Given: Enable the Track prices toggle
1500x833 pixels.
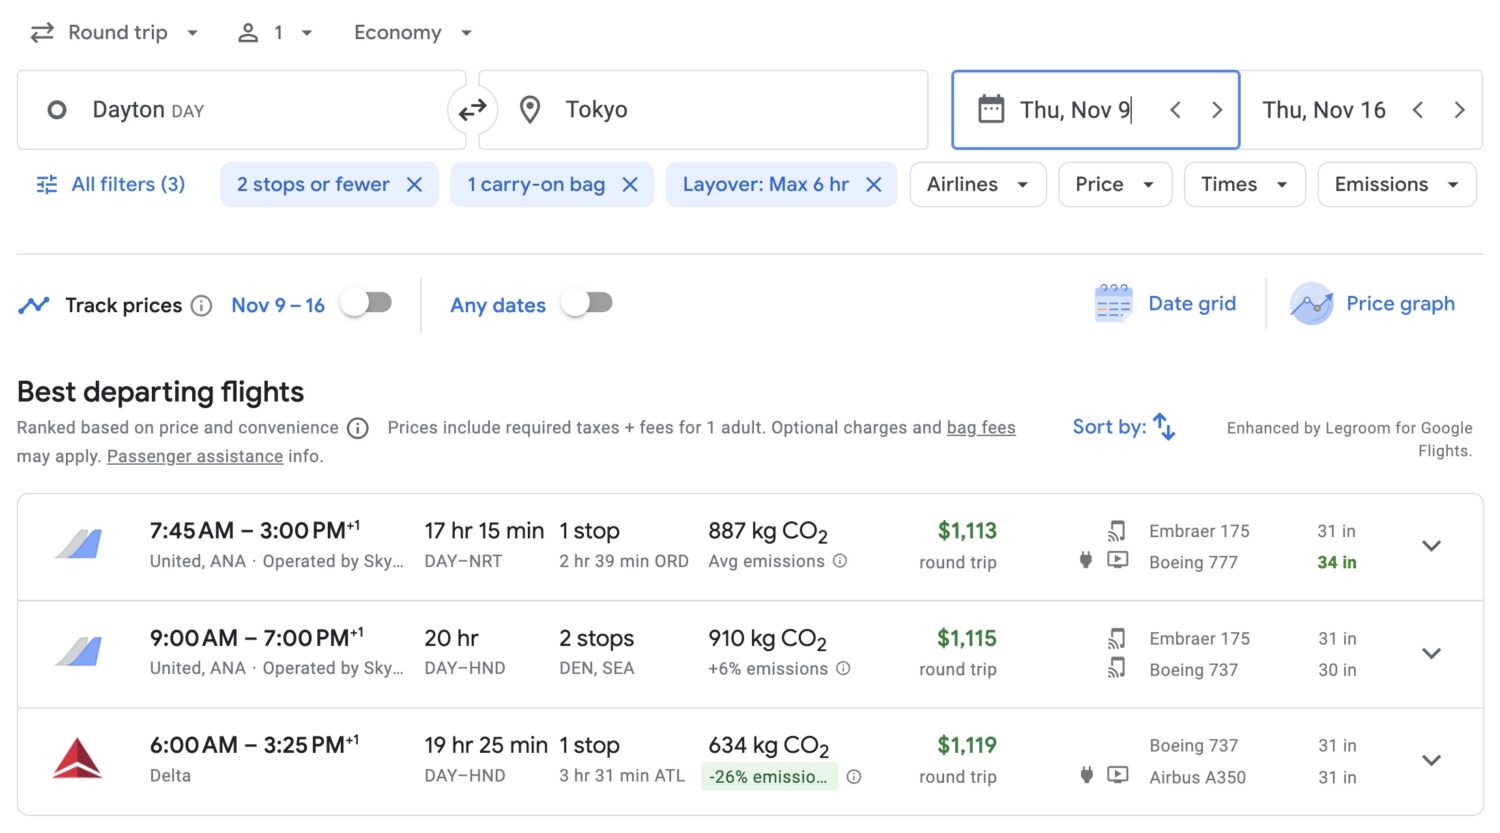Looking at the screenshot, I should (366, 305).
